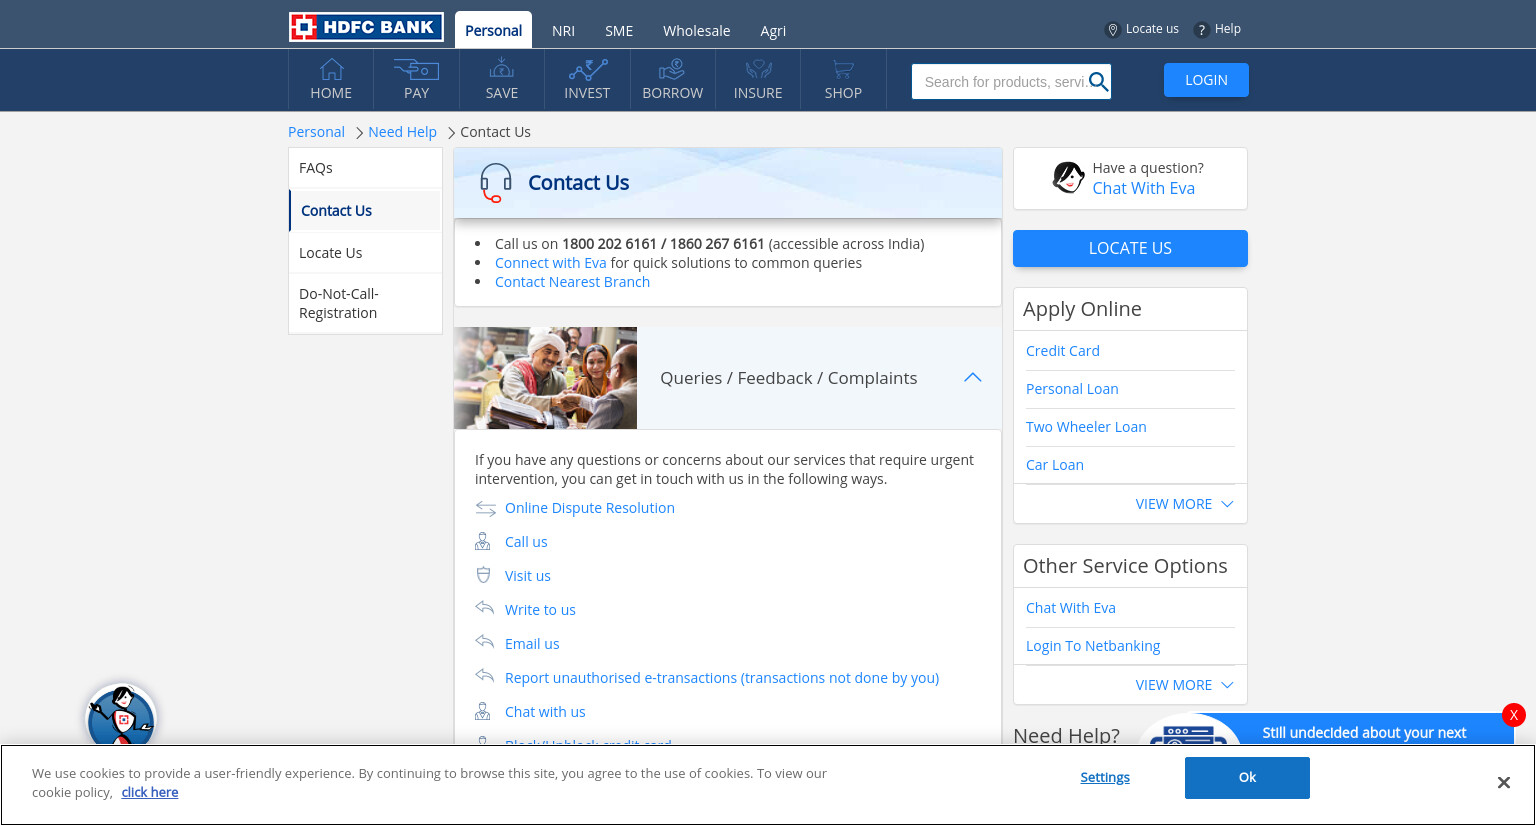Click the Online Dispute Resolution link text

pyautogui.click(x=590, y=508)
